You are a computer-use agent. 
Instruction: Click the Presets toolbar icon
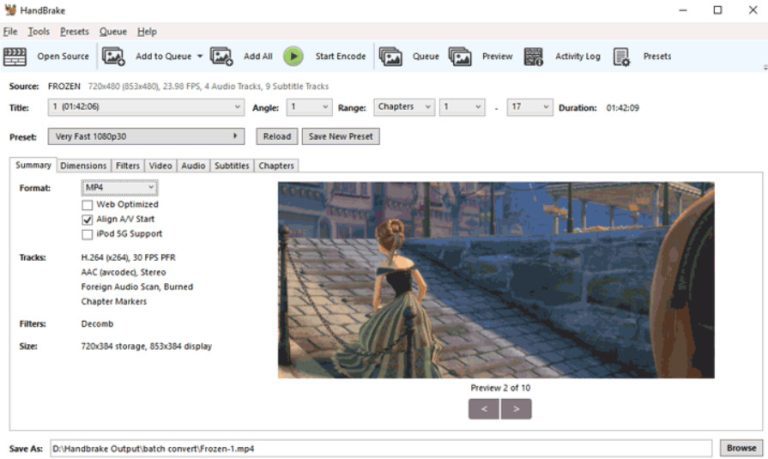pos(621,57)
